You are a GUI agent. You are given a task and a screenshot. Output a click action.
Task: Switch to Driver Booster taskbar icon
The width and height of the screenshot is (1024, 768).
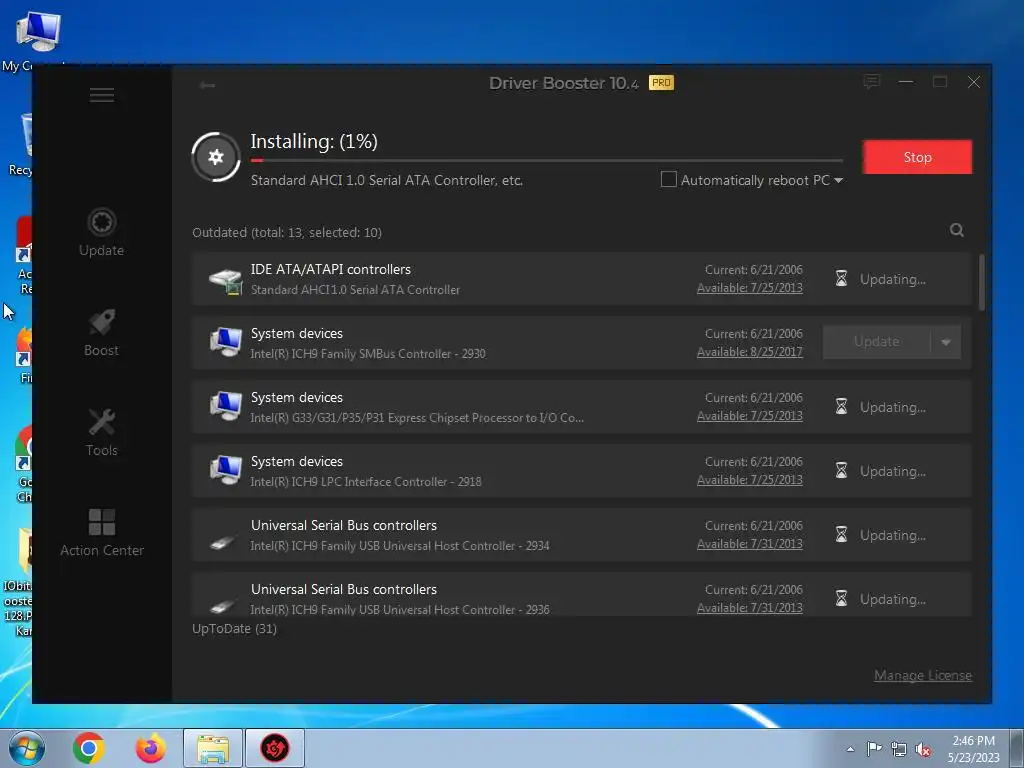point(274,748)
